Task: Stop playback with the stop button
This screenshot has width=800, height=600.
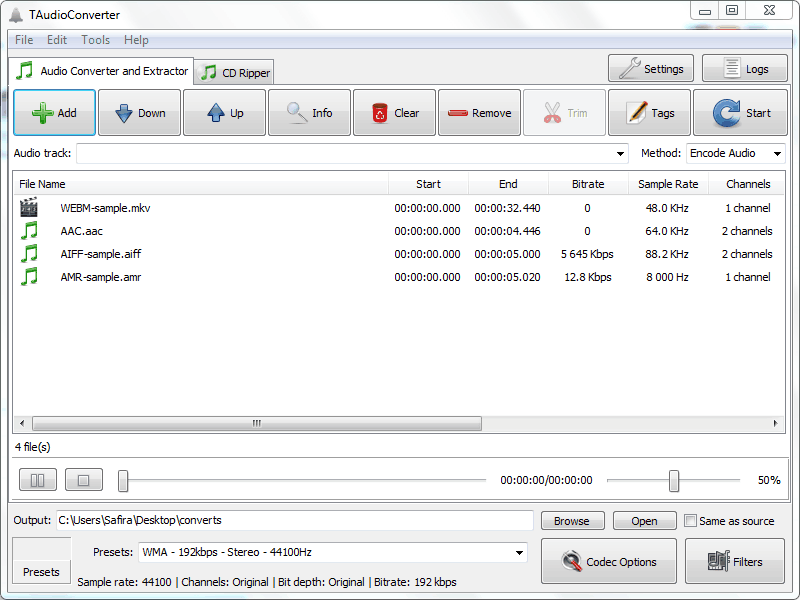Action: point(84,480)
